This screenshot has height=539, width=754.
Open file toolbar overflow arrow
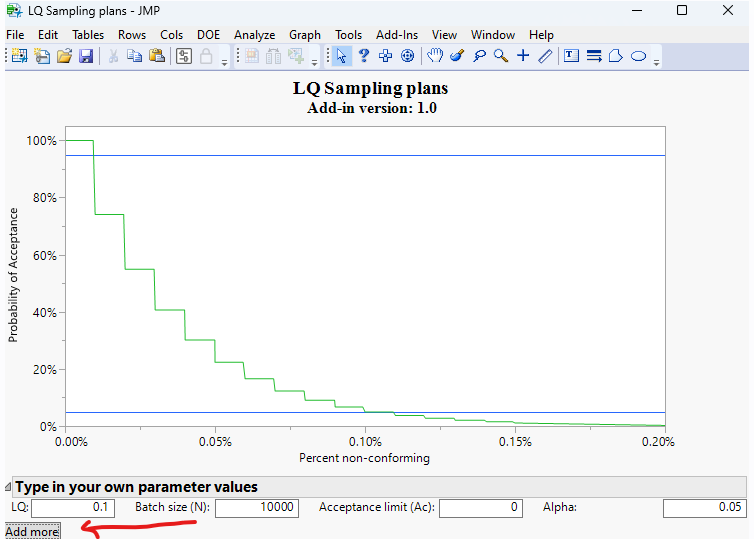coord(224,63)
